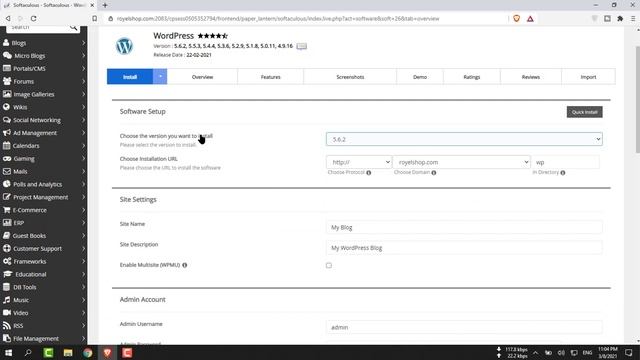Open the WordPress version dropdown
The width and height of the screenshot is (640, 360).
[x=464, y=139]
